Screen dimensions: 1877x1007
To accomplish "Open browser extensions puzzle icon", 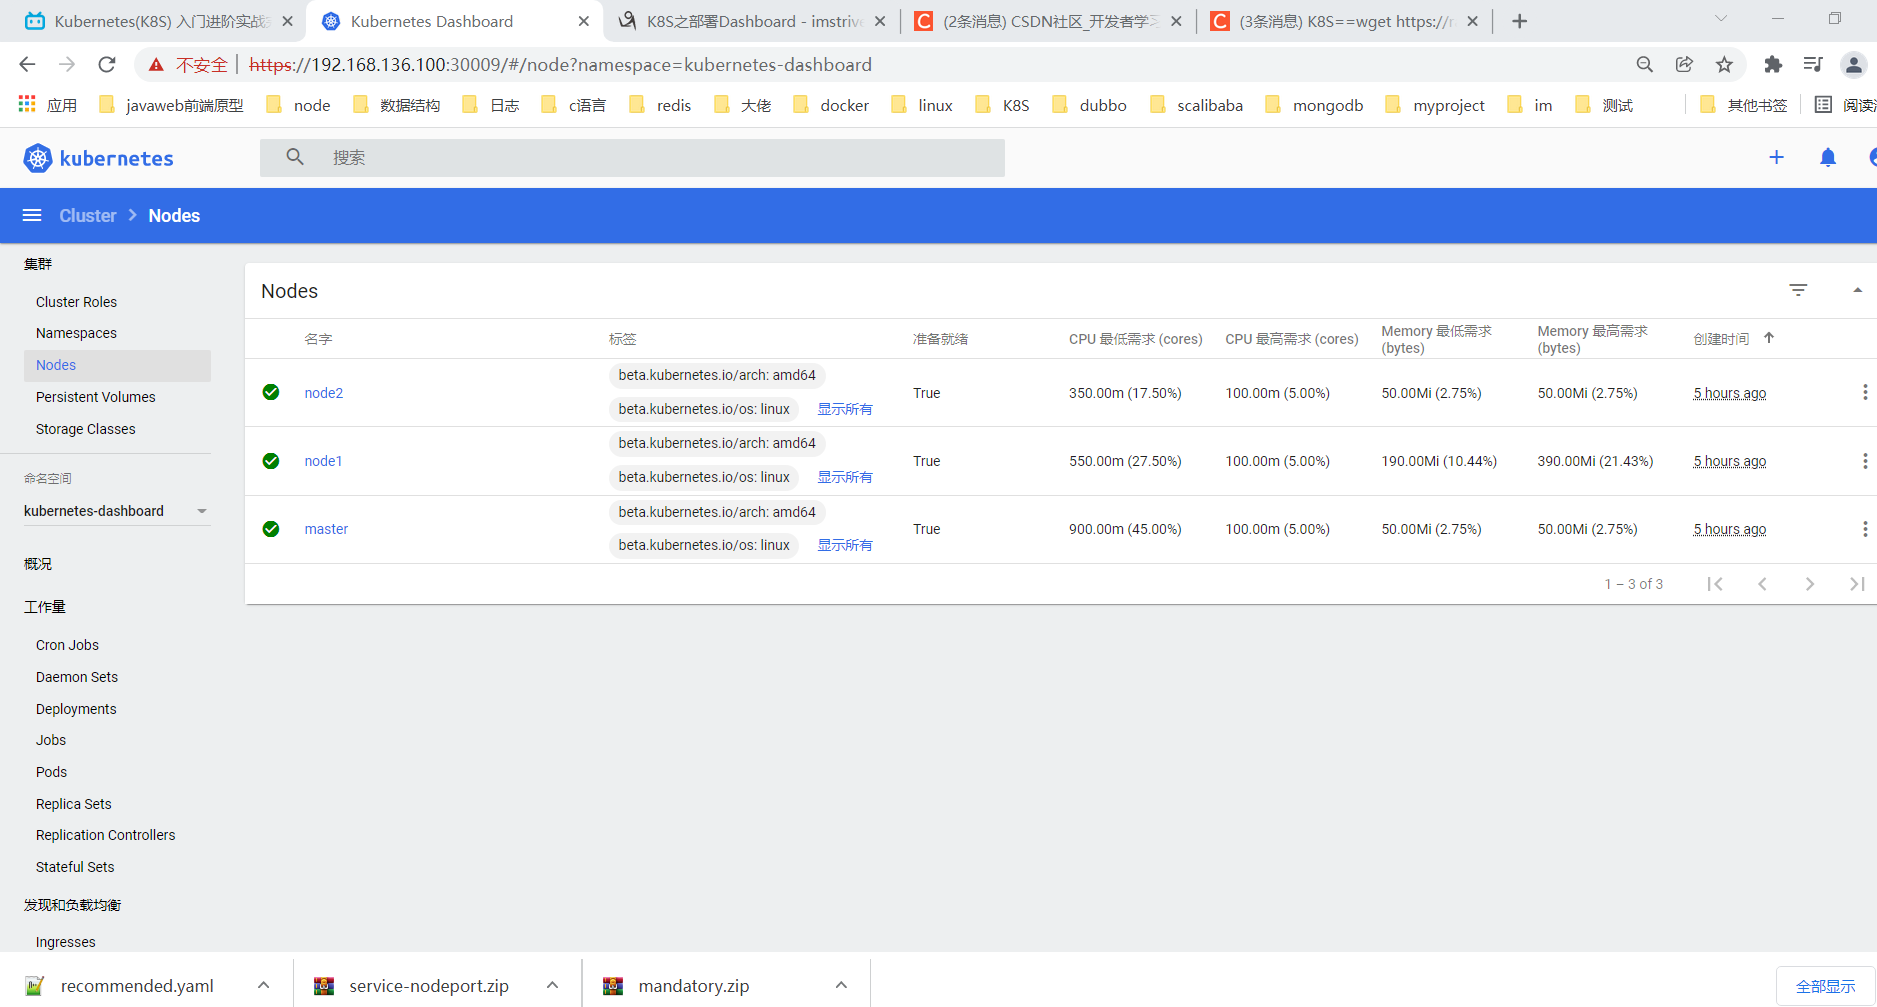I will 1773,65.
